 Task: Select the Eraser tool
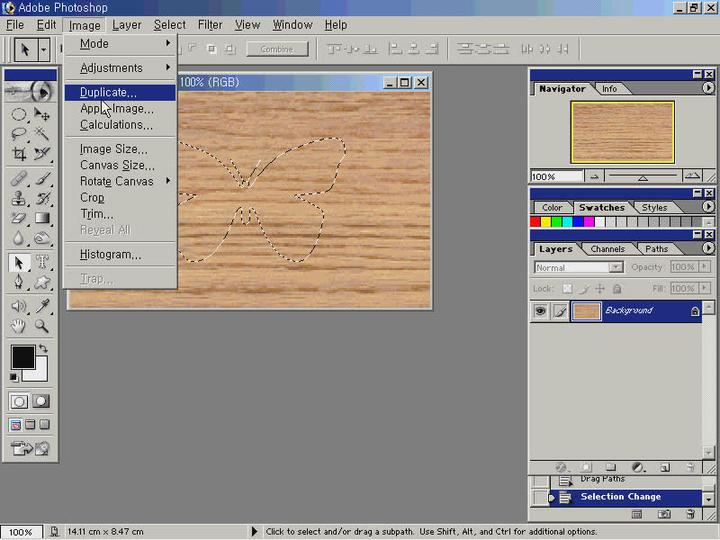[19, 218]
